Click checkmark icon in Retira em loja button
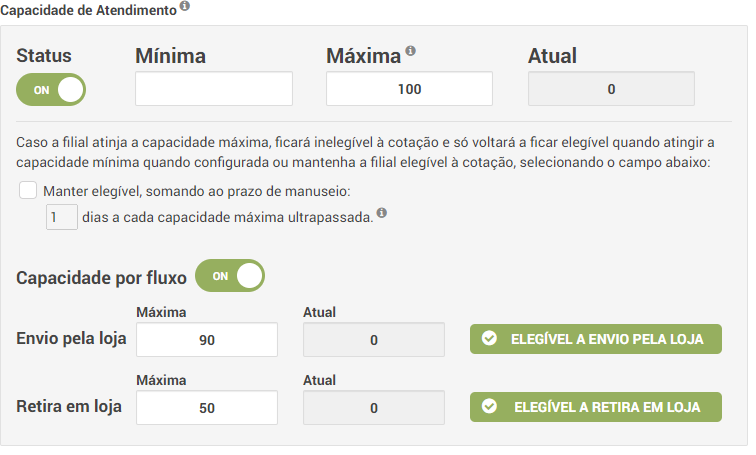This screenshot has height=455, width=756. pos(489,407)
